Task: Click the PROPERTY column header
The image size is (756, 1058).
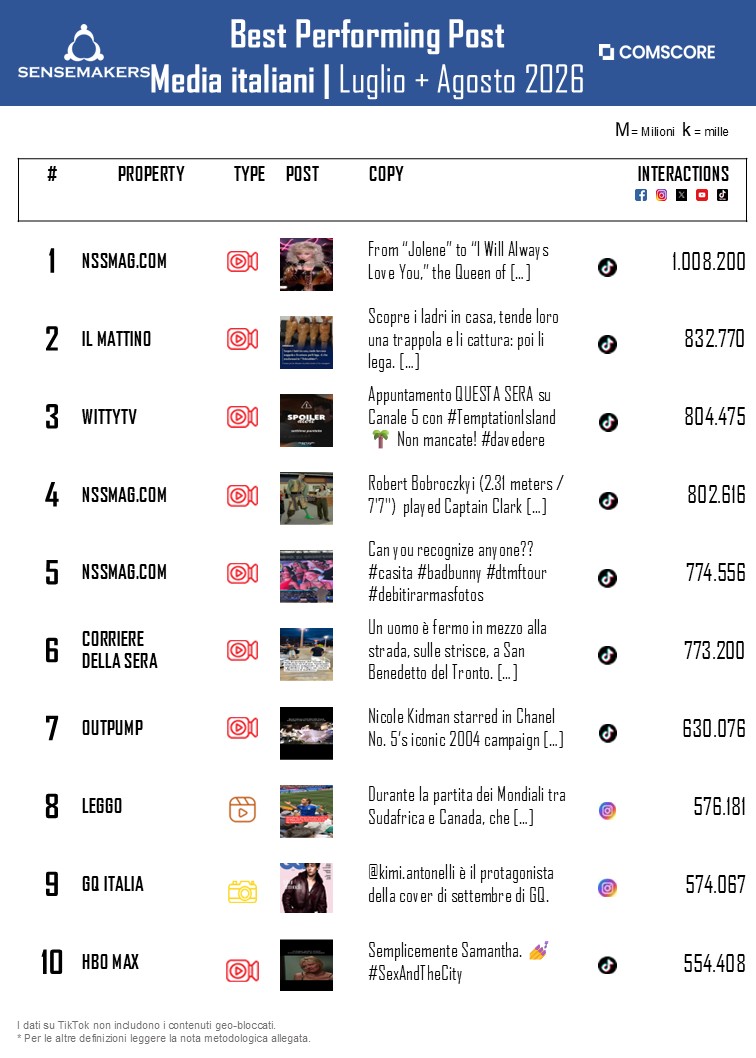Action: click(x=151, y=174)
